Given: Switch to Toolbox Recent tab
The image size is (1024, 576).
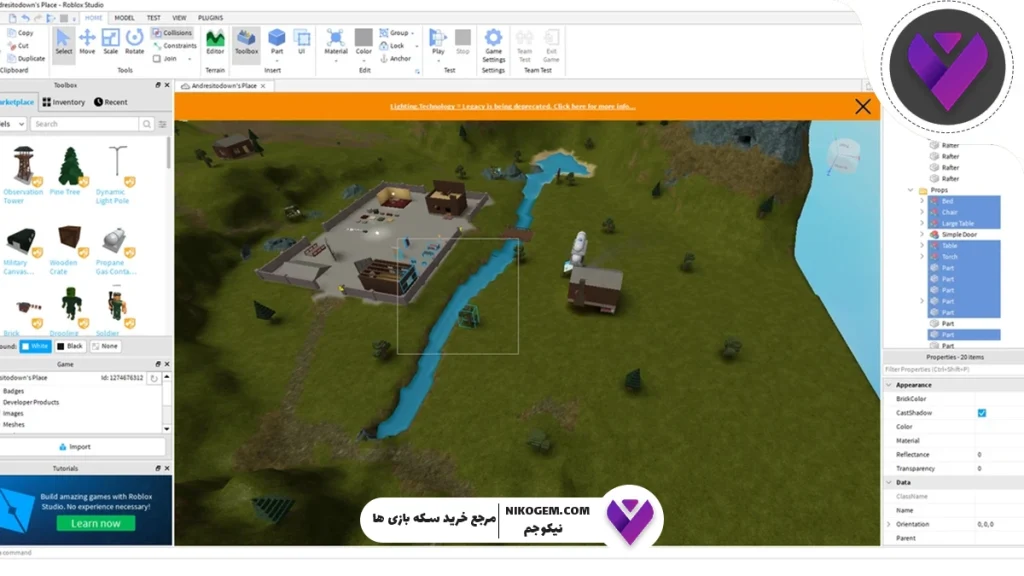Looking at the screenshot, I should pos(110,102).
